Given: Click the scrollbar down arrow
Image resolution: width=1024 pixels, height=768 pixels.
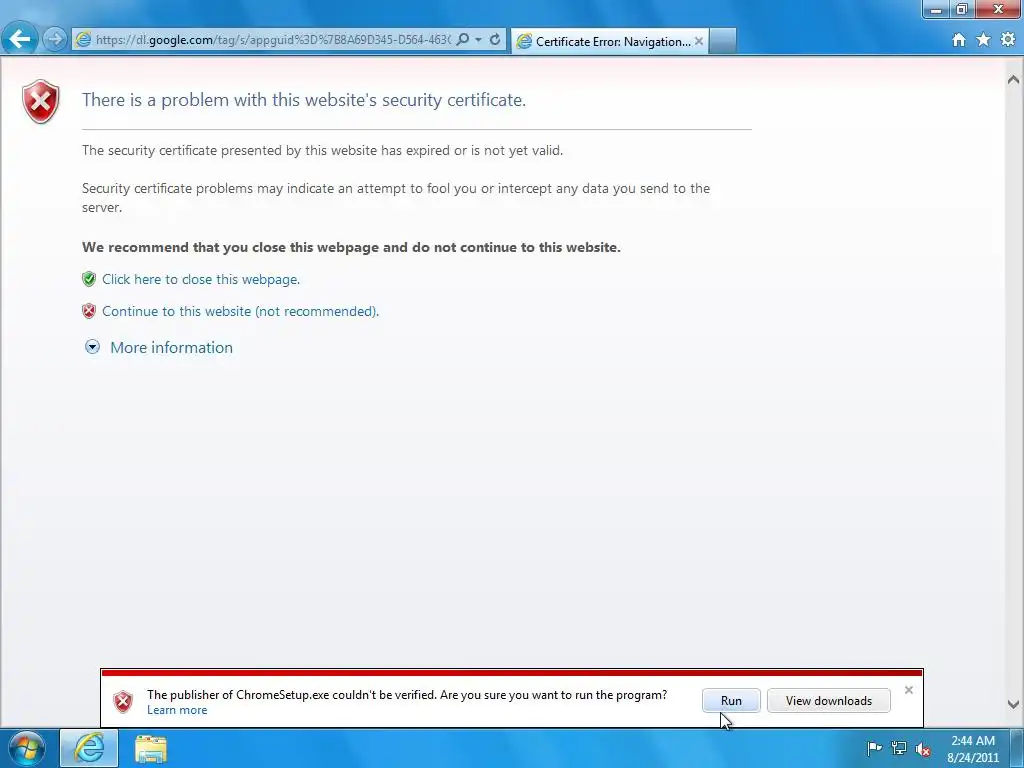Looking at the screenshot, I should coord(1013,704).
